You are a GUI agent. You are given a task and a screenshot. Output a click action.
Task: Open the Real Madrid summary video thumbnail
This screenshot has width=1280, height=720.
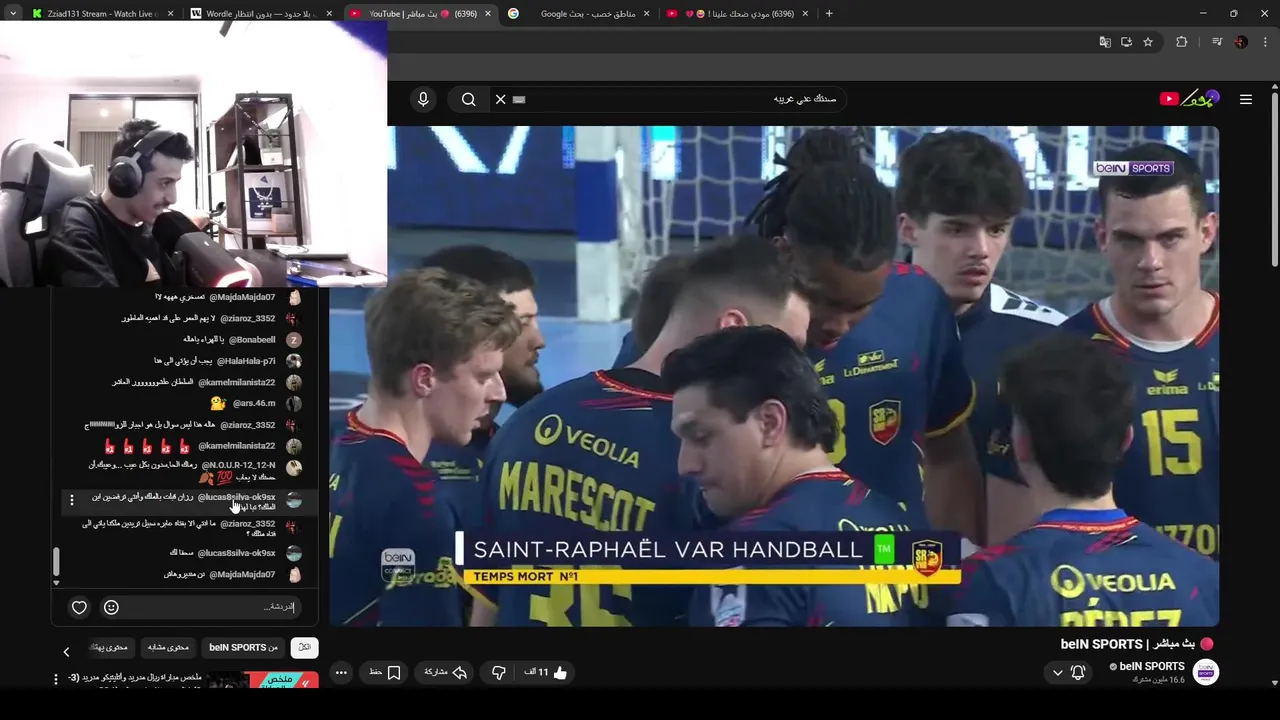click(x=264, y=681)
